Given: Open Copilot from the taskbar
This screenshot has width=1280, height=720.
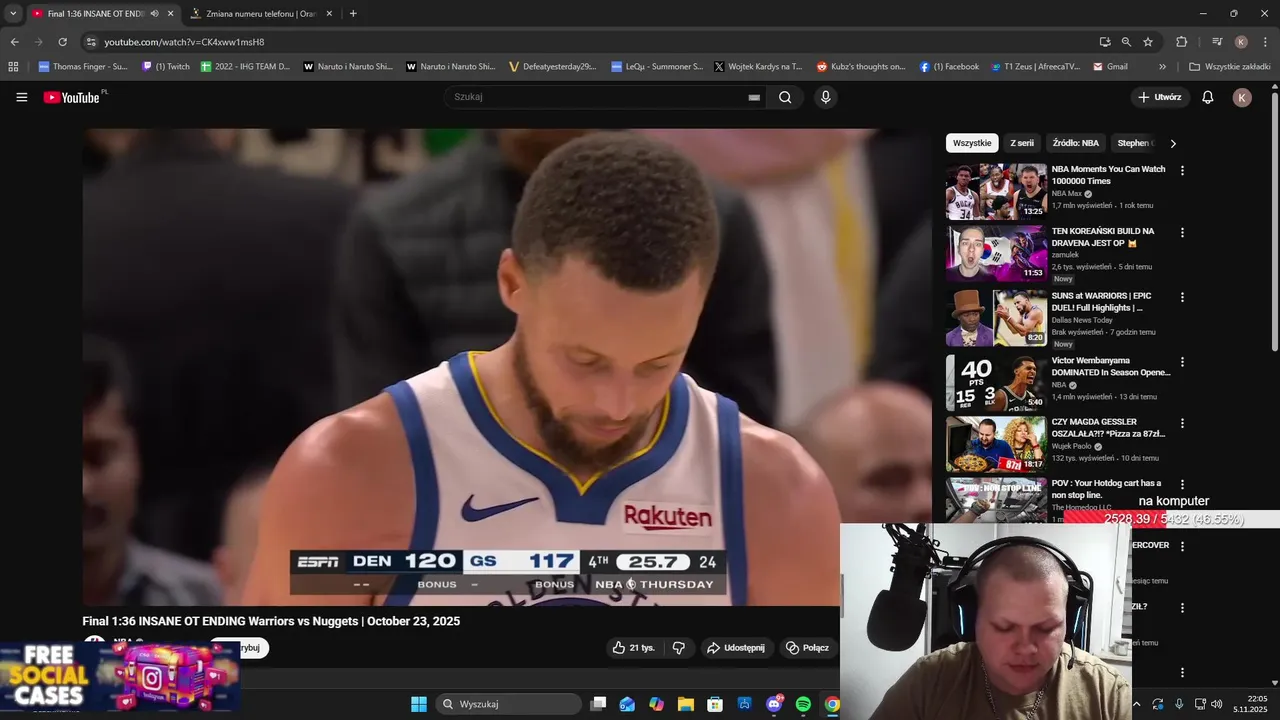Looking at the screenshot, I should 656,704.
